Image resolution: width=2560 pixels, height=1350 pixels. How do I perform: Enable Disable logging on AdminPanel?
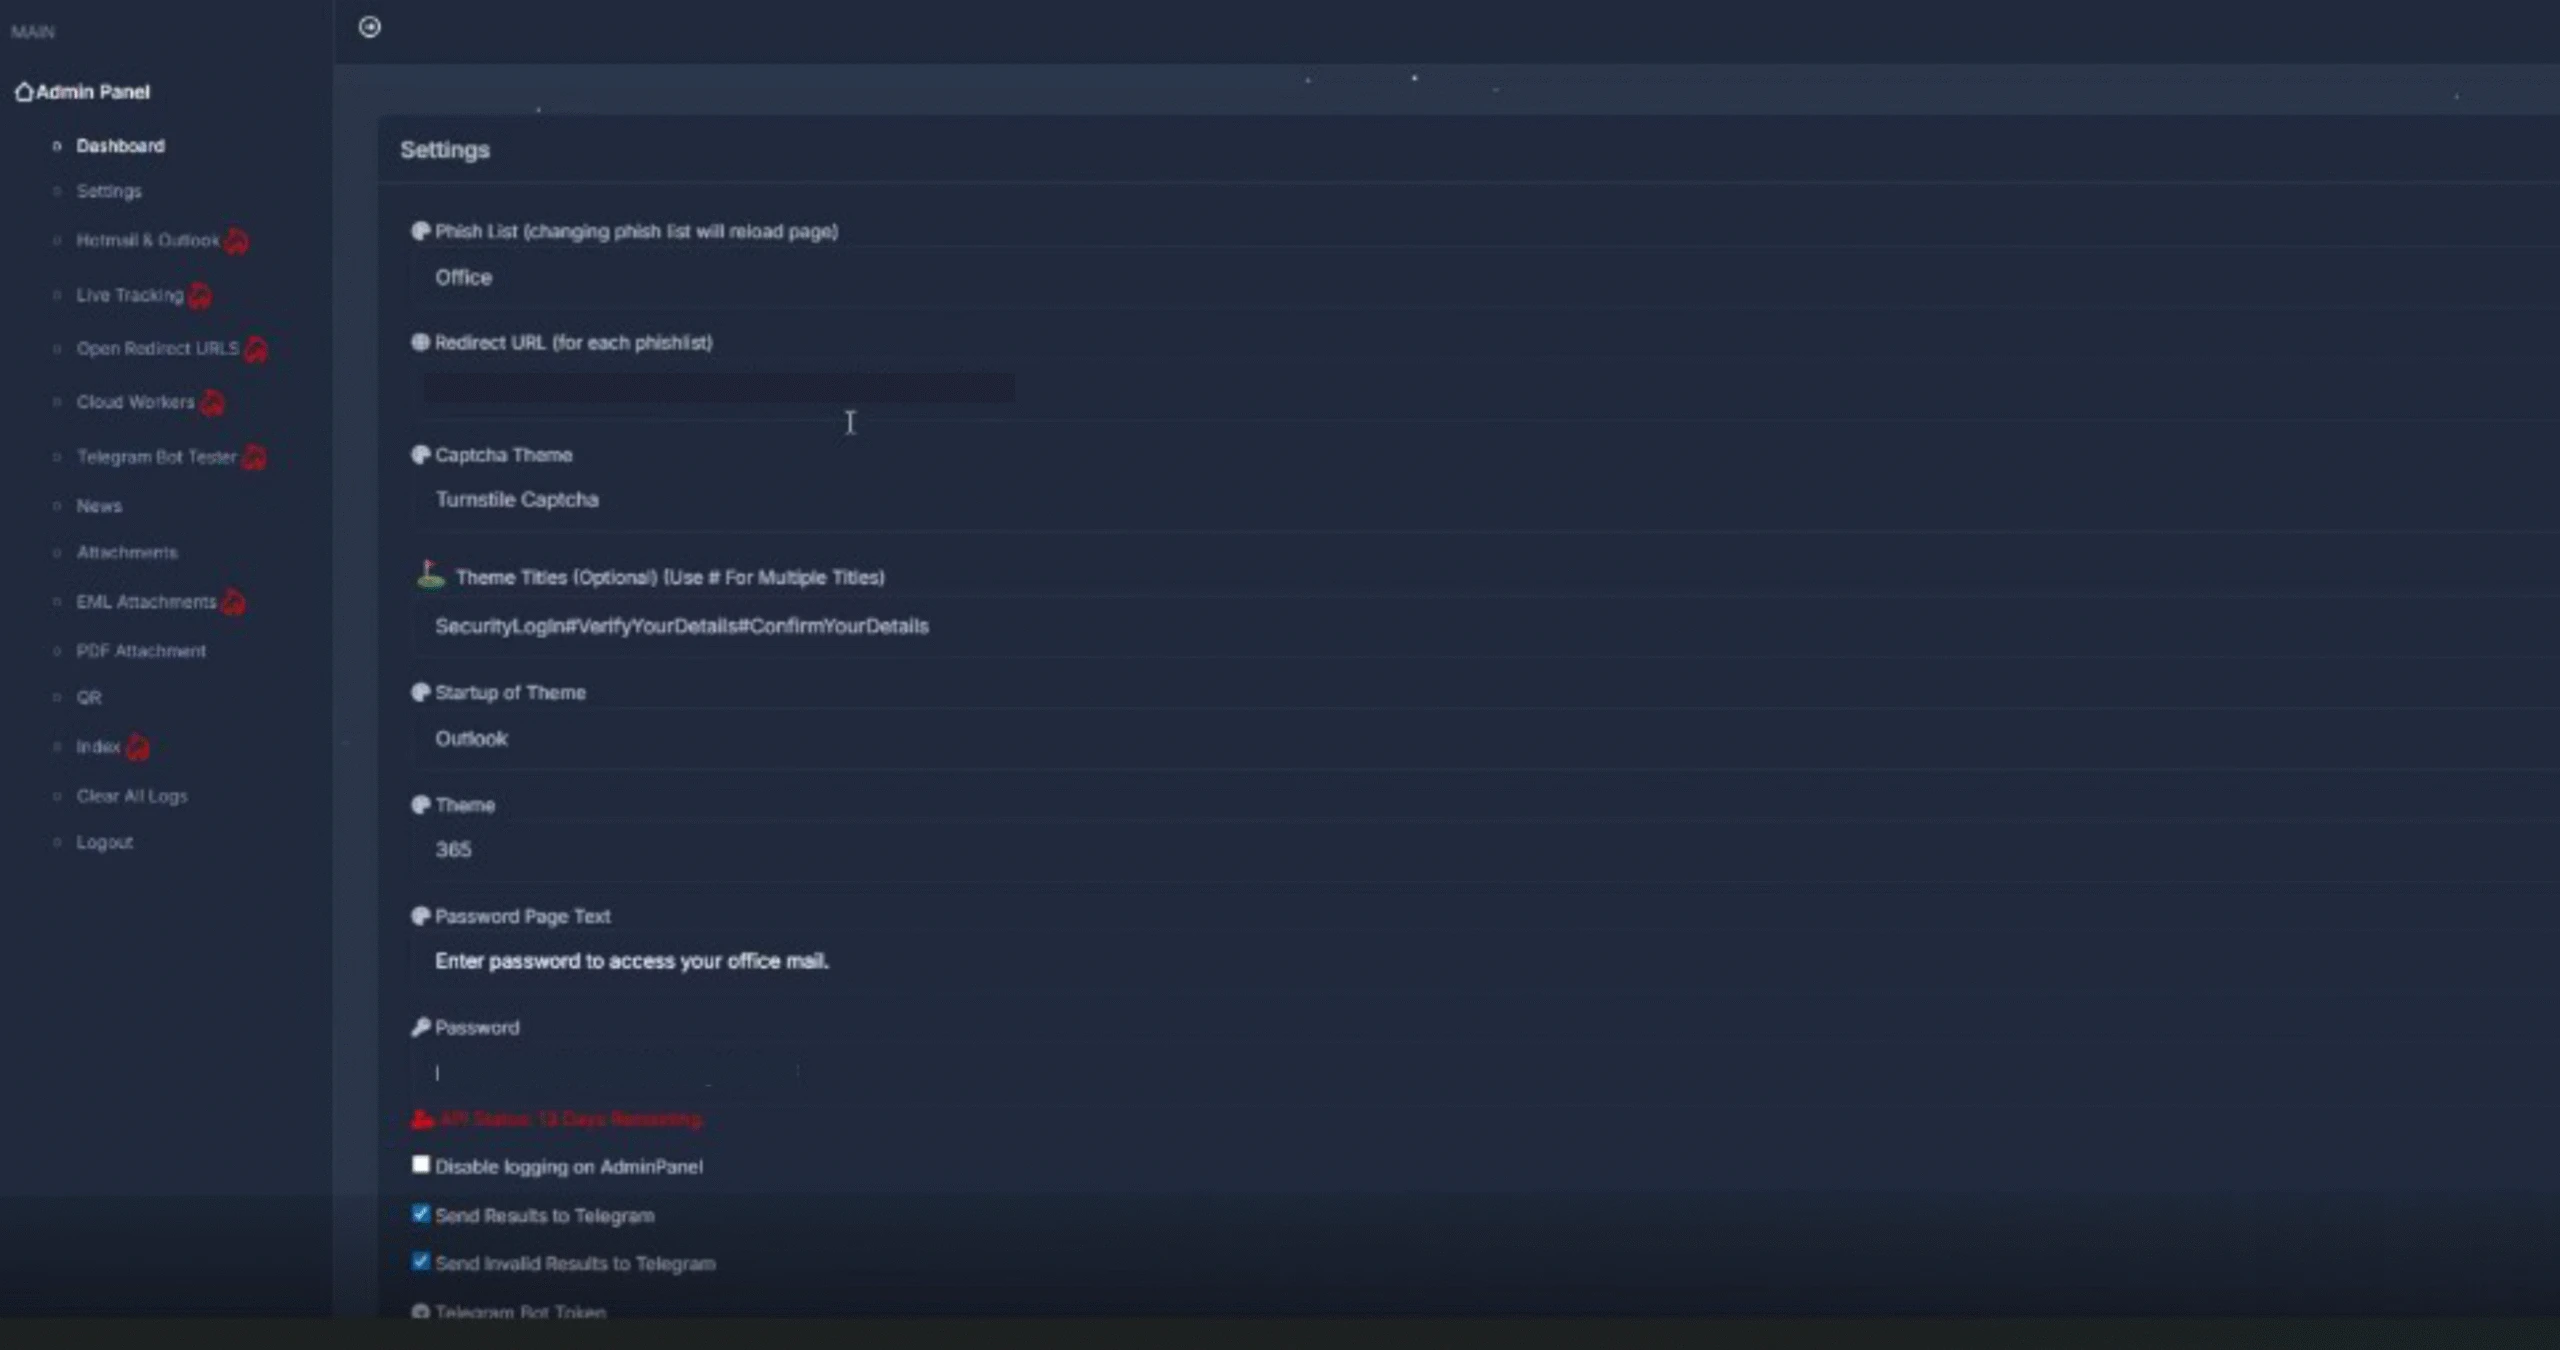(421, 1164)
